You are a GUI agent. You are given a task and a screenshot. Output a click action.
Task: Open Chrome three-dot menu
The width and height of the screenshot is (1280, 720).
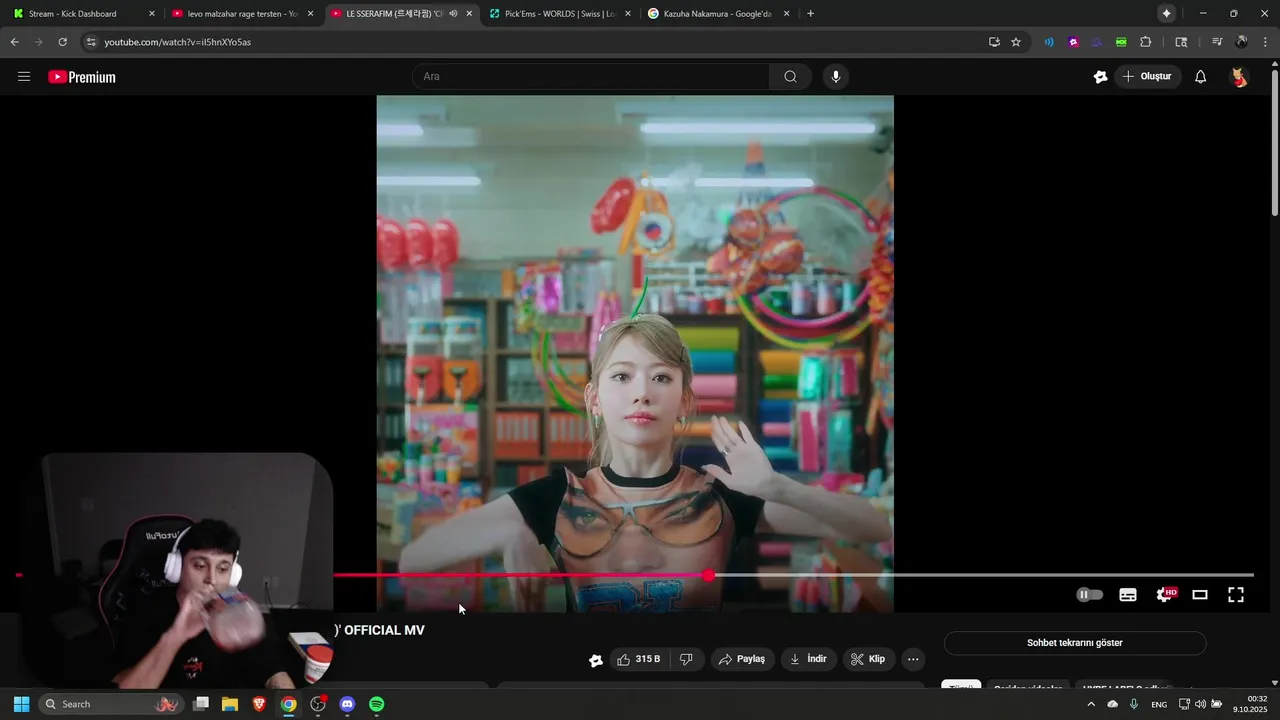tap(1265, 42)
